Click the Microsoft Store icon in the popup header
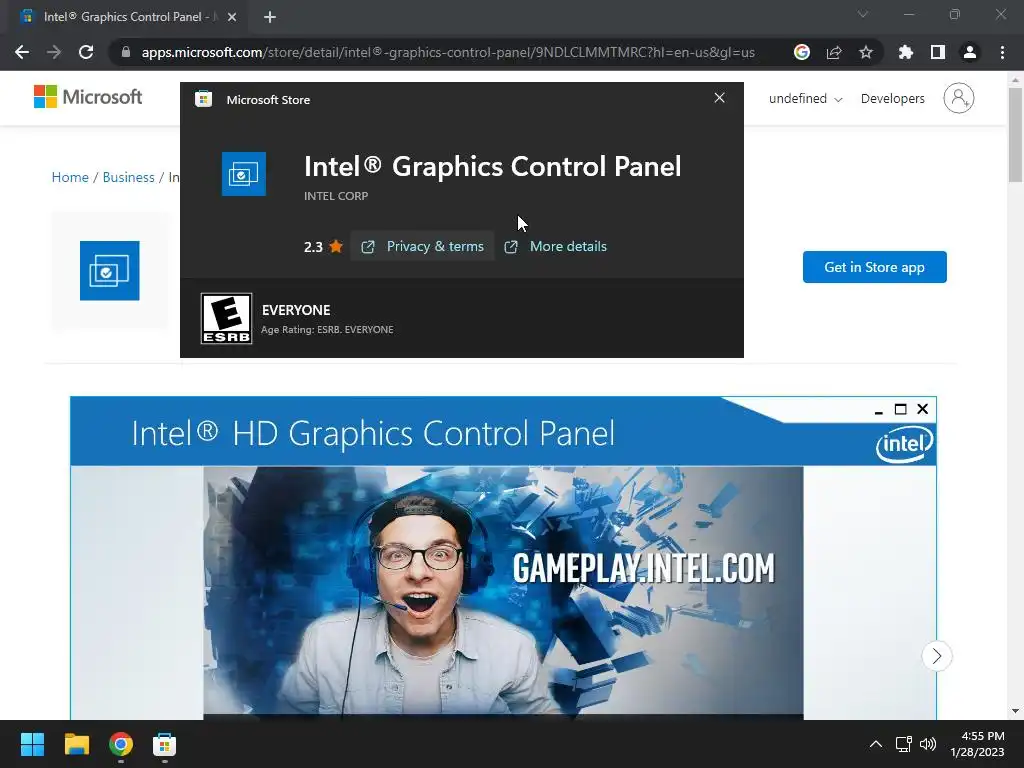Viewport: 1024px width, 768px height. point(203,99)
